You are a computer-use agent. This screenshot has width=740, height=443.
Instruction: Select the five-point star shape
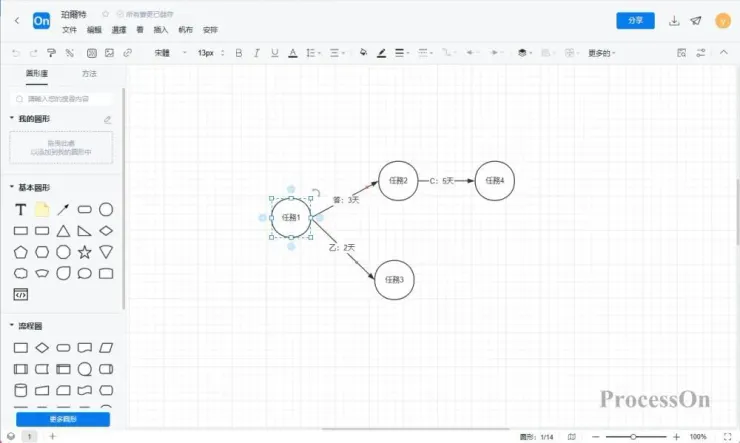[x=84, y=252]
